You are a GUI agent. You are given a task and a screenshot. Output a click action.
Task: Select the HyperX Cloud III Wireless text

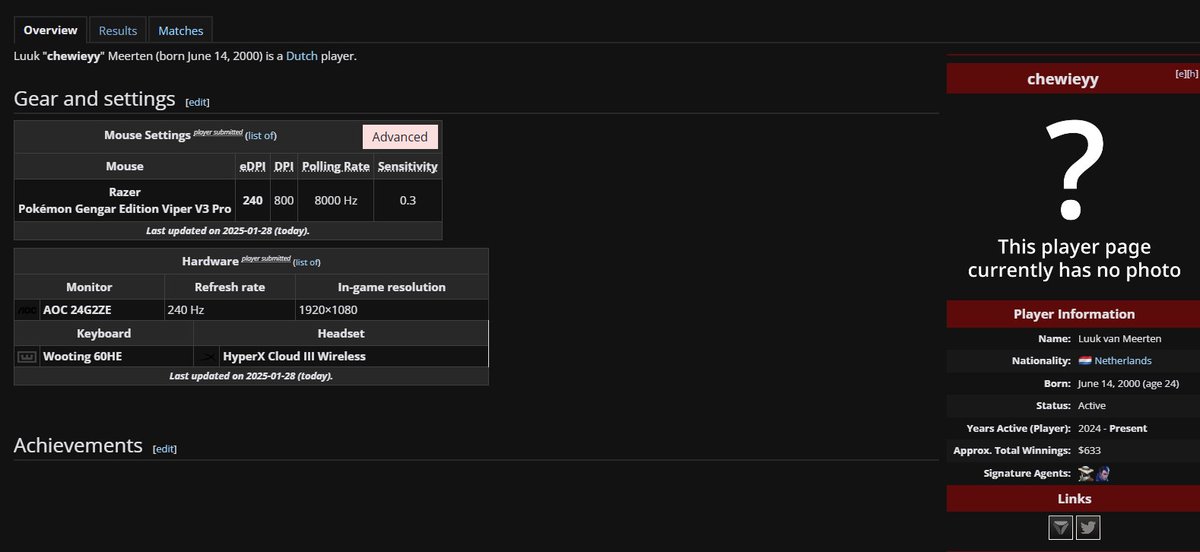click(x=294, y=356)
